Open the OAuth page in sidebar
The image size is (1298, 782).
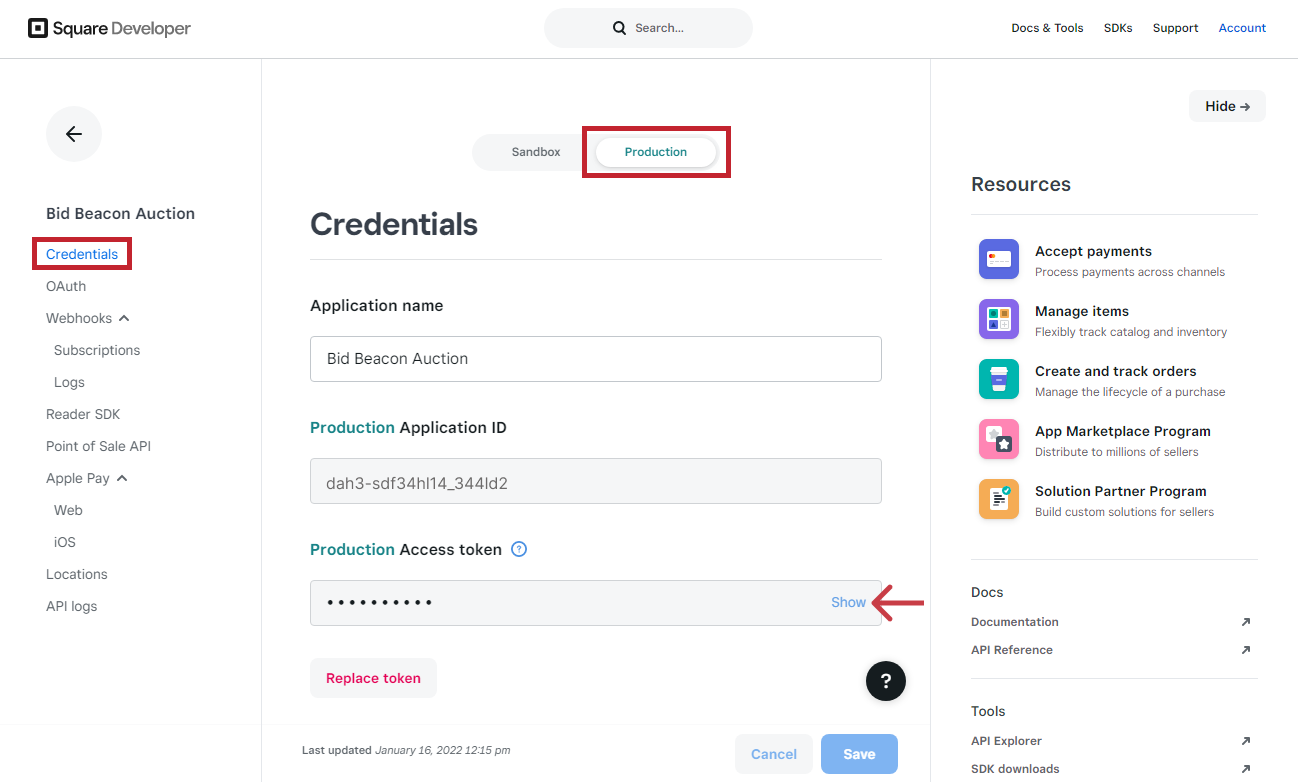66,286
